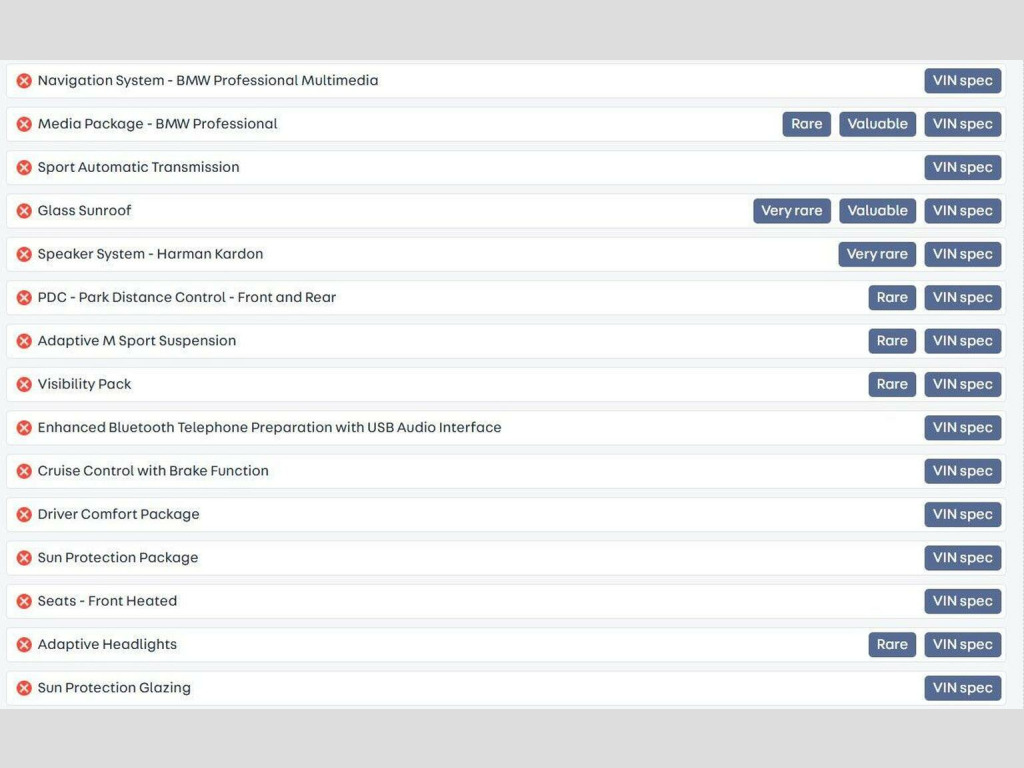Click the red X icon beside Navigation System
Viewport: 1024px width, 768px height.
(24, 81)
